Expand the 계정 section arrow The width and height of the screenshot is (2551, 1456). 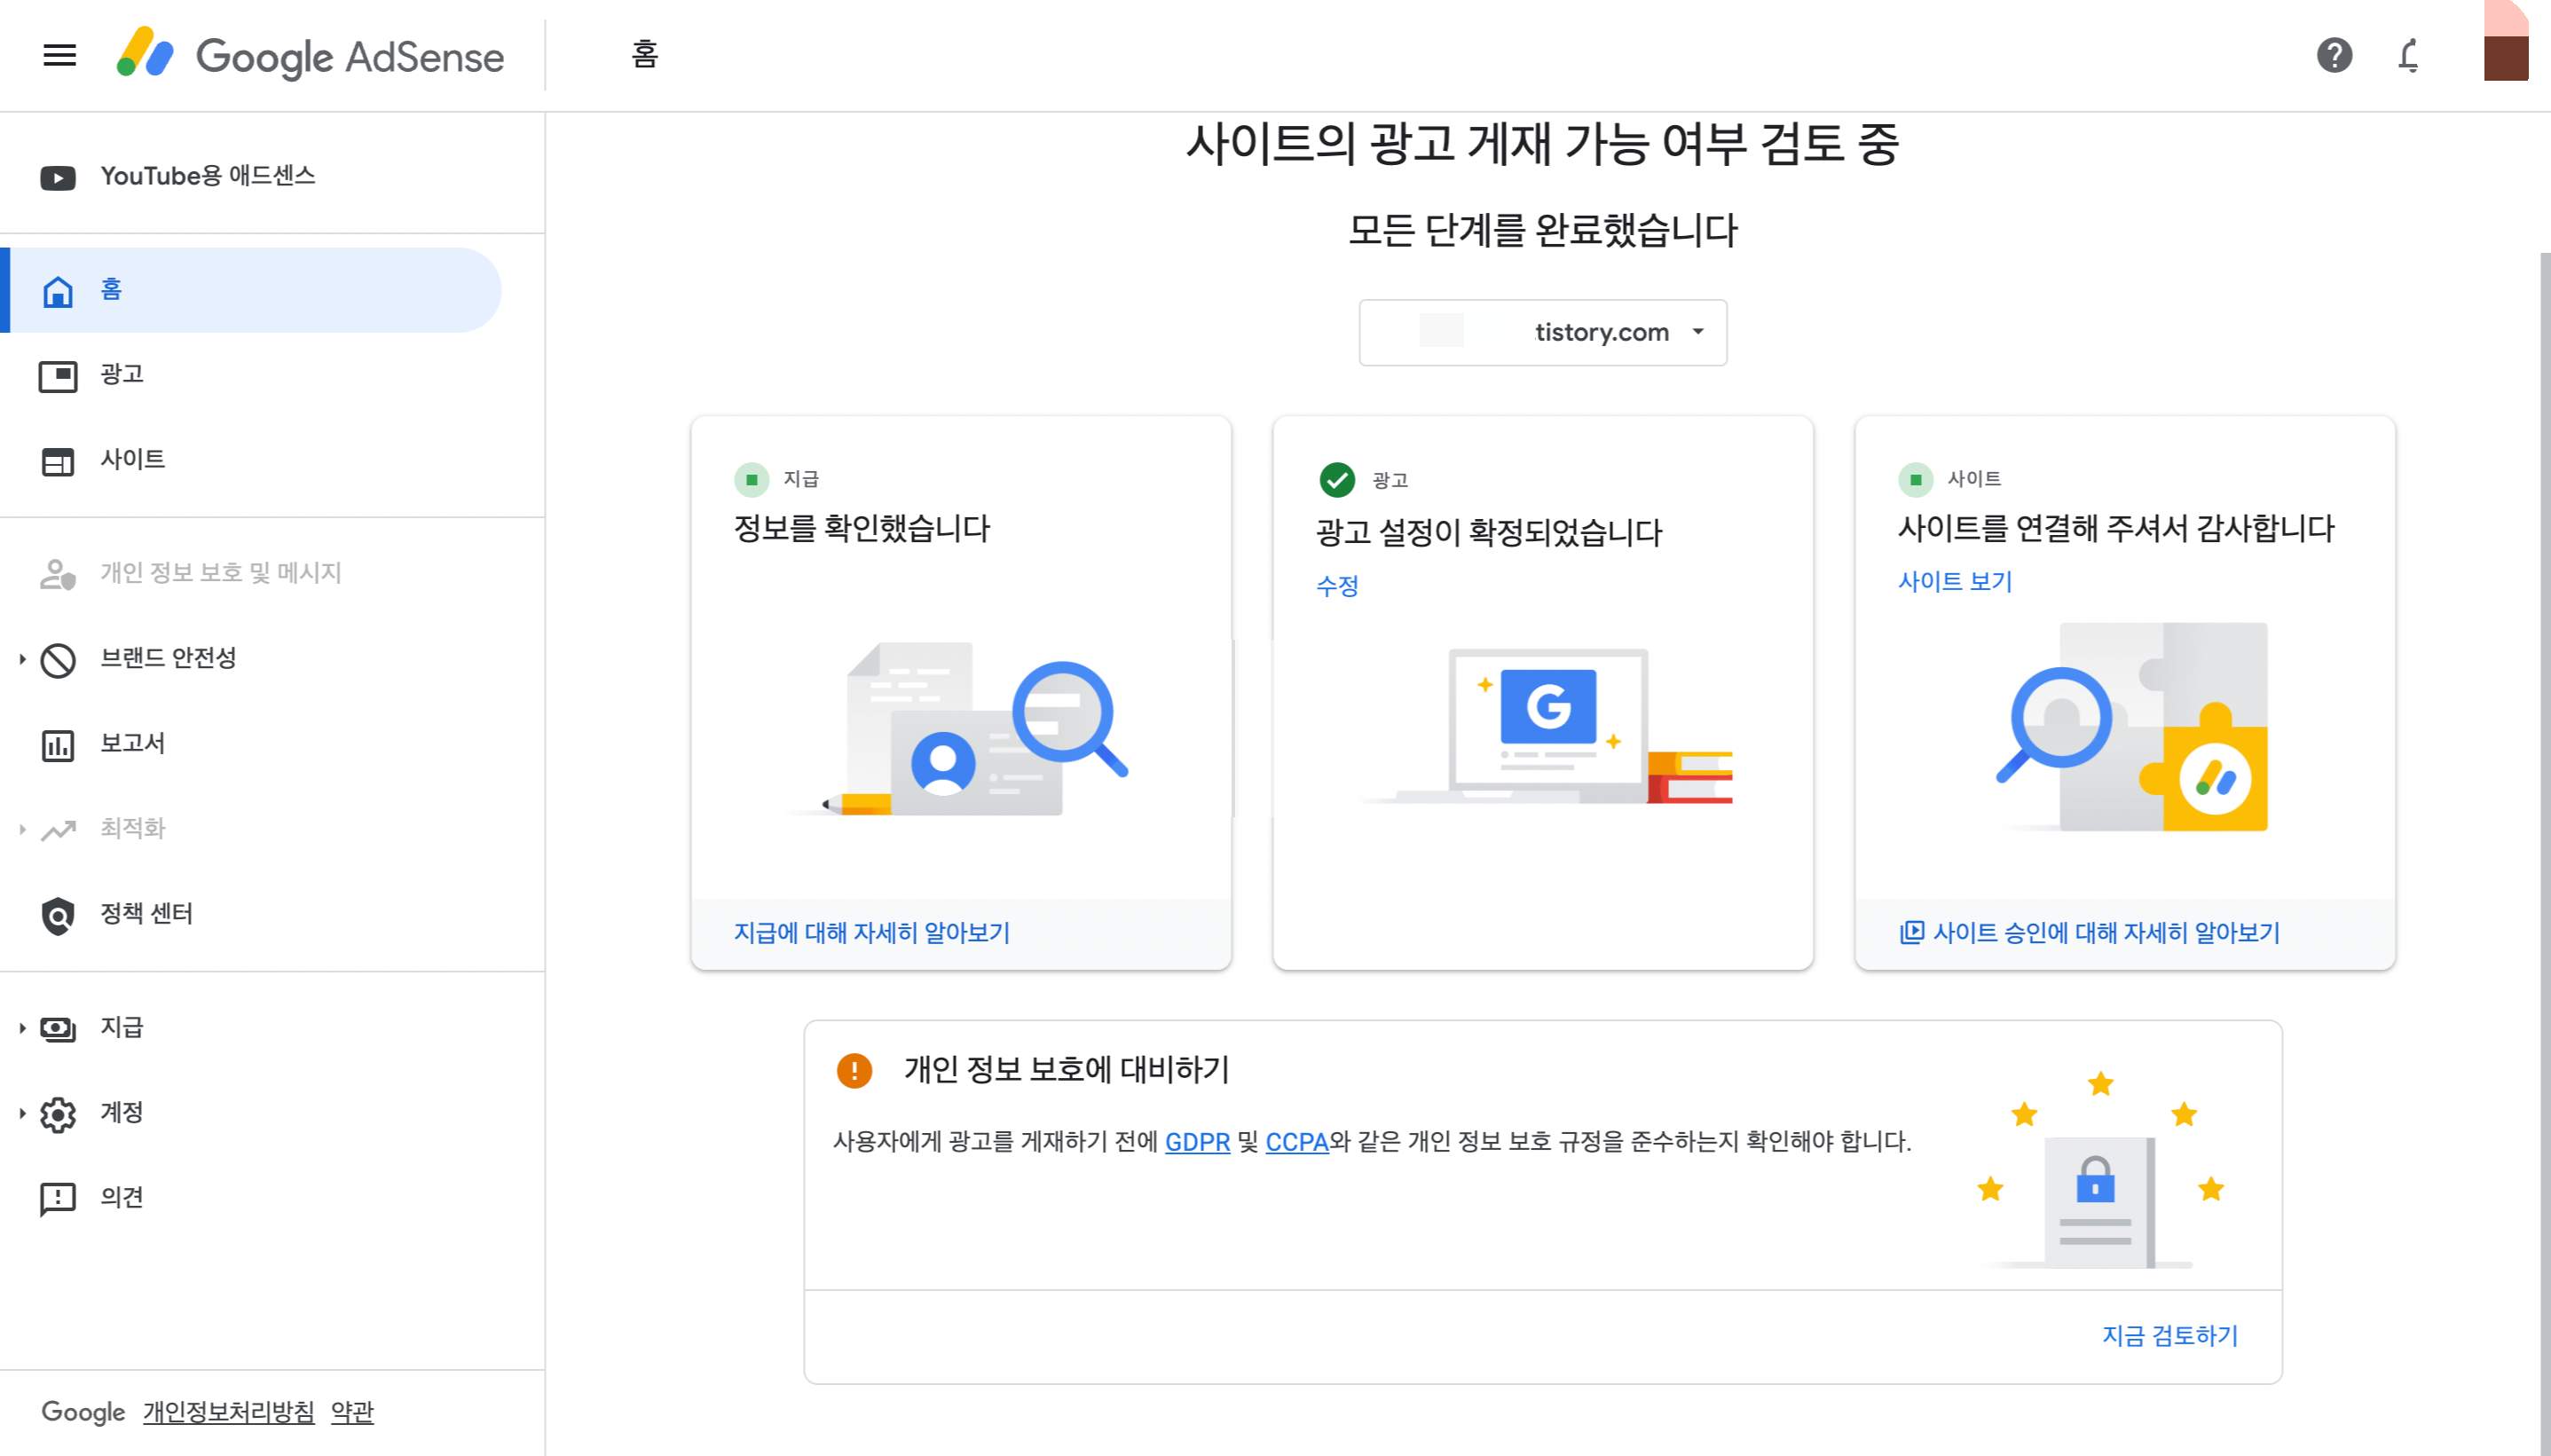point(22,1113)
